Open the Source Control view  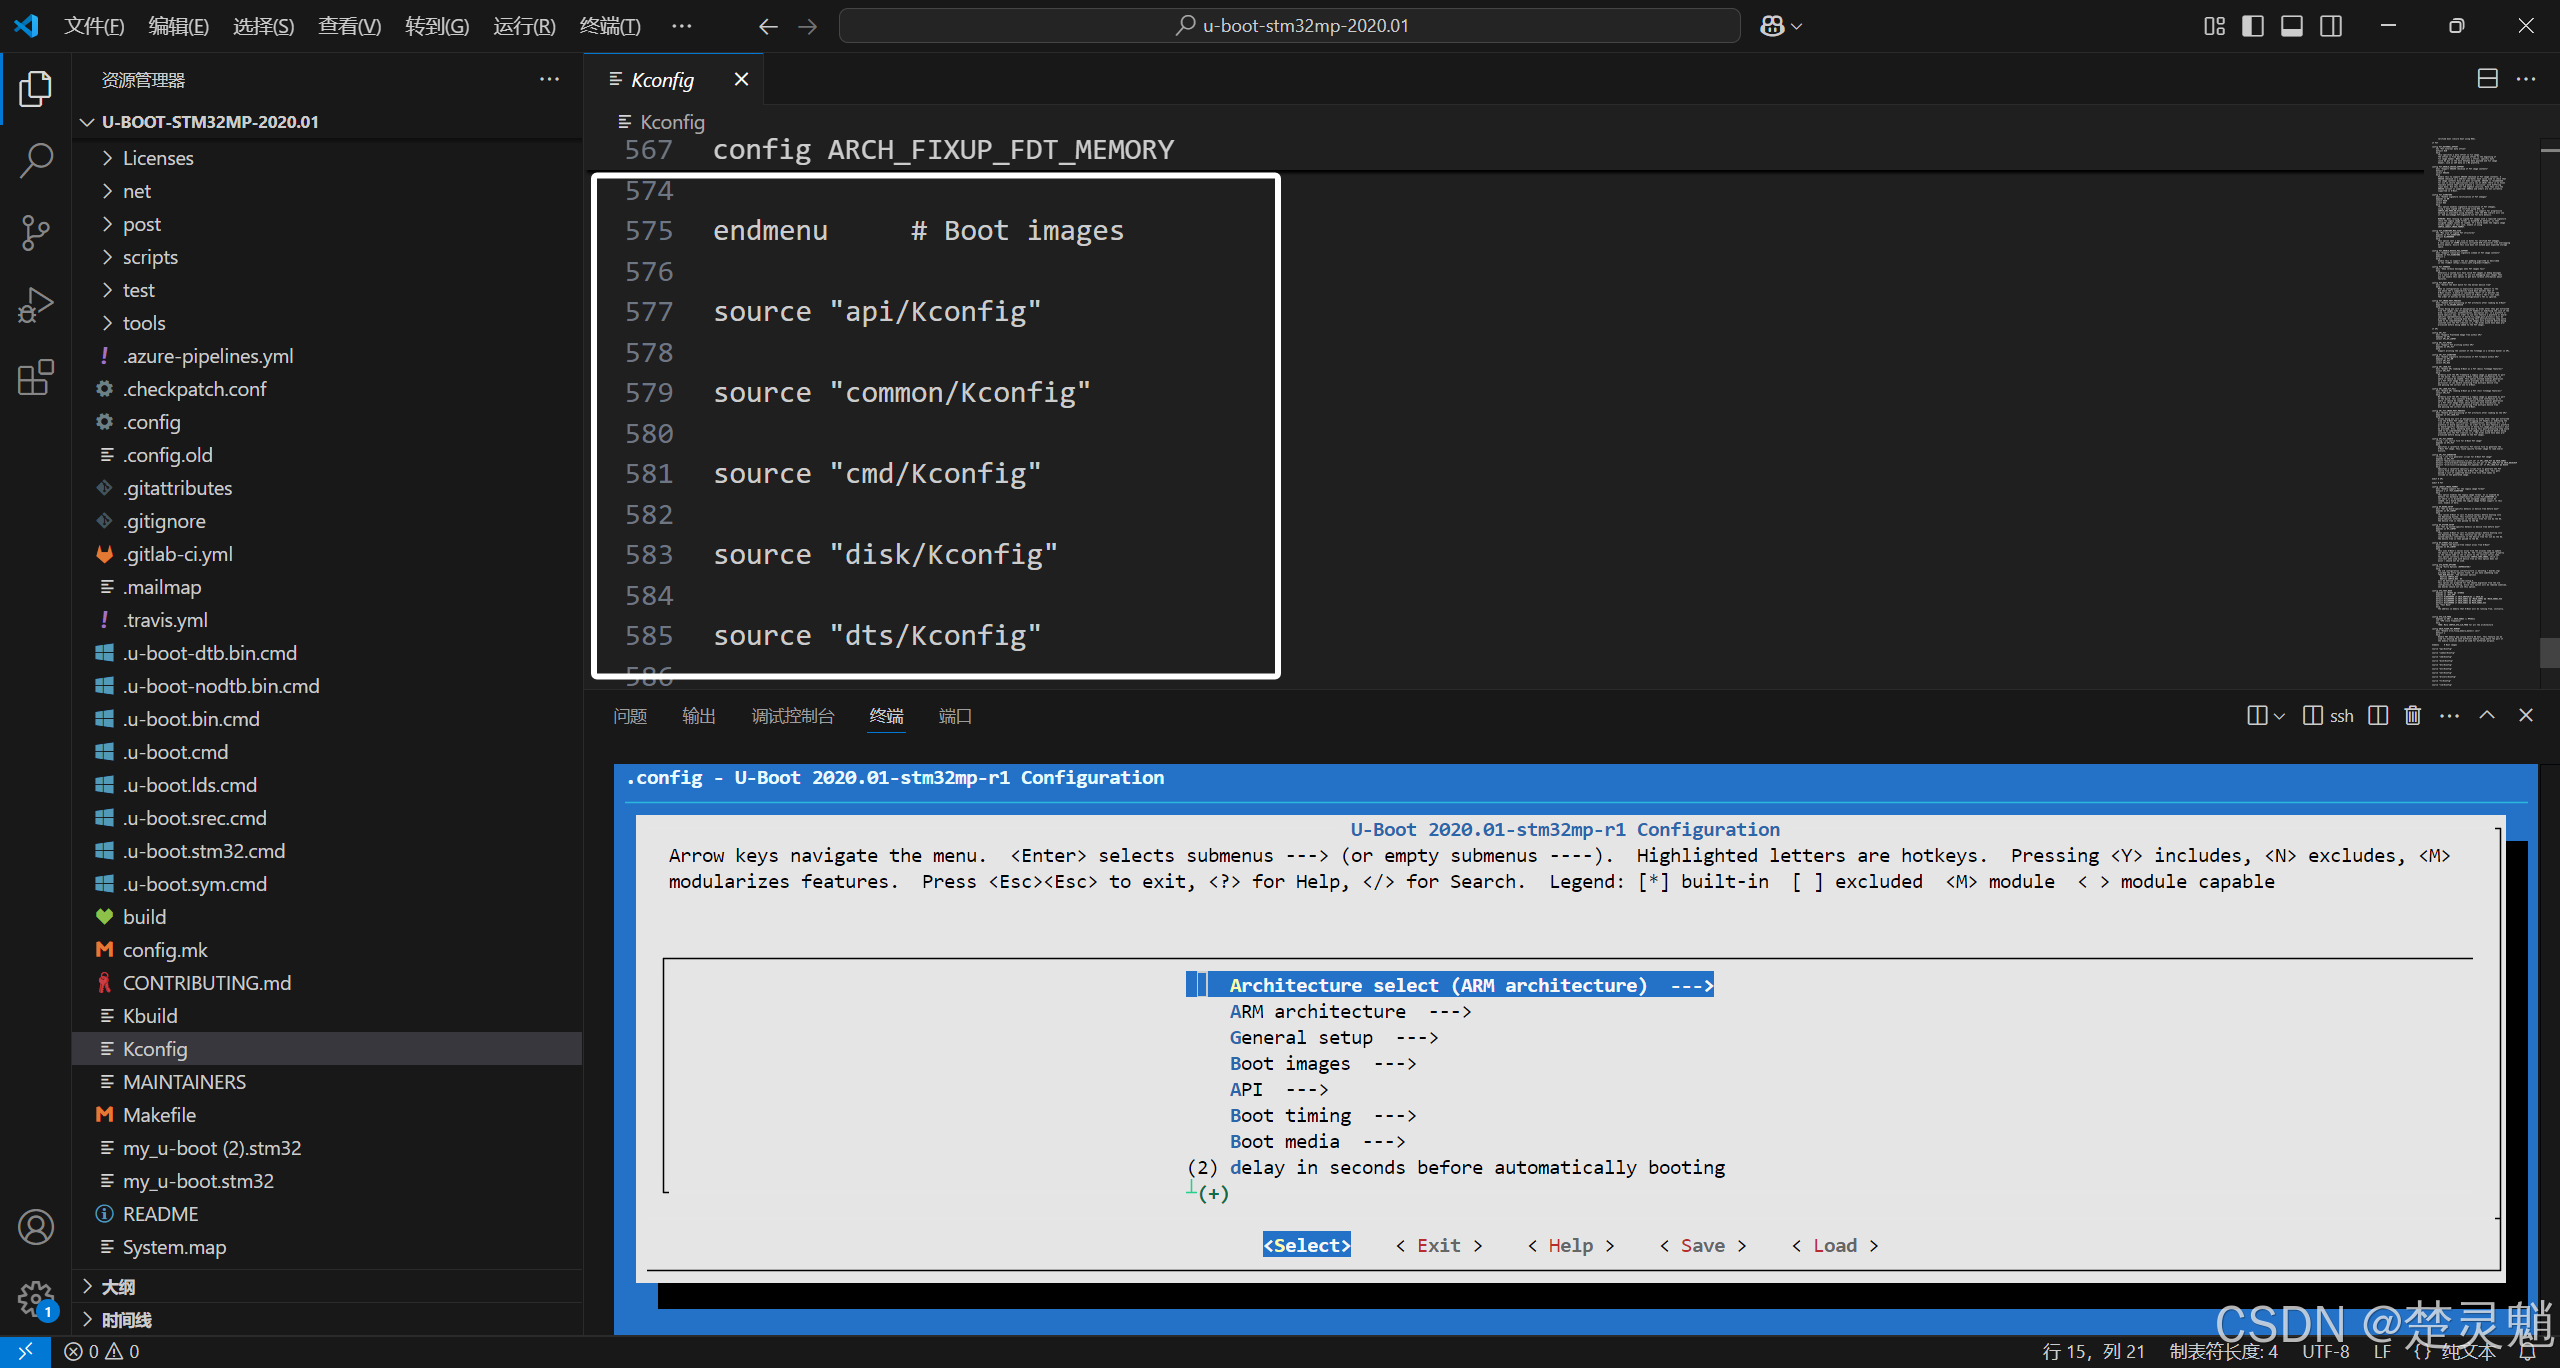36,232
